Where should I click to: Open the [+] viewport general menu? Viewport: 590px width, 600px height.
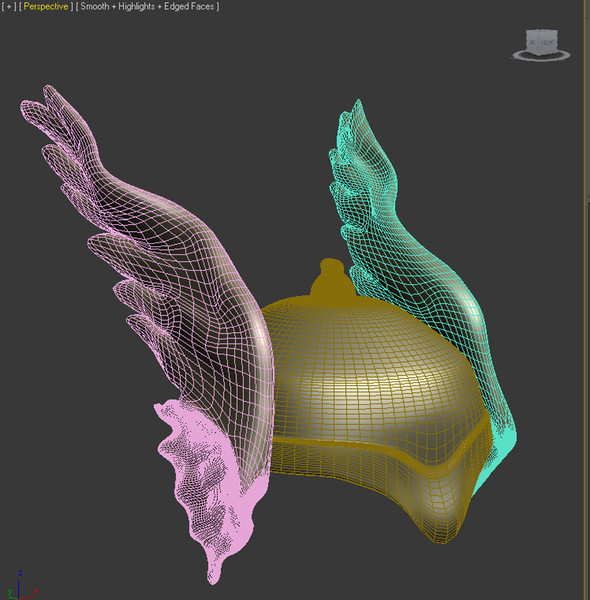point(9,7)
